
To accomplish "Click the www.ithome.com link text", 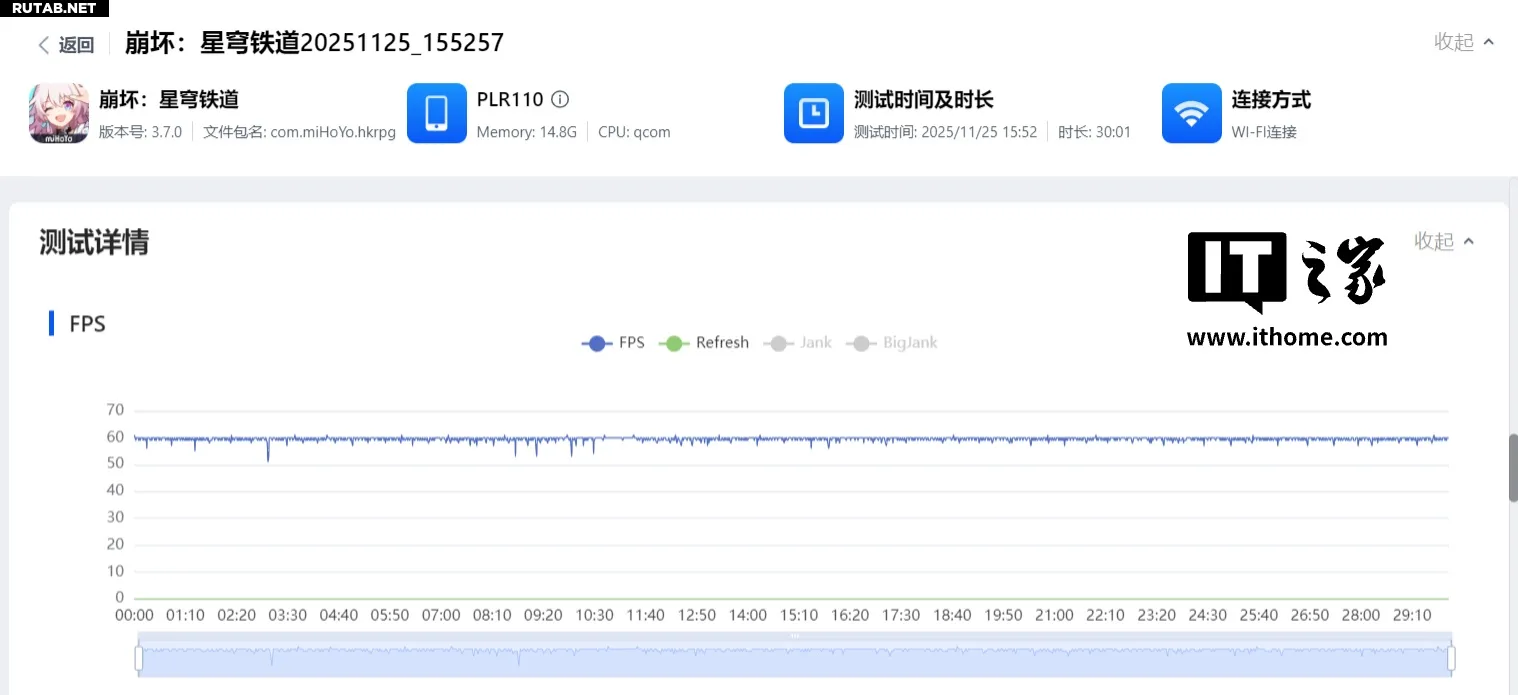I will pos(1287,338).
